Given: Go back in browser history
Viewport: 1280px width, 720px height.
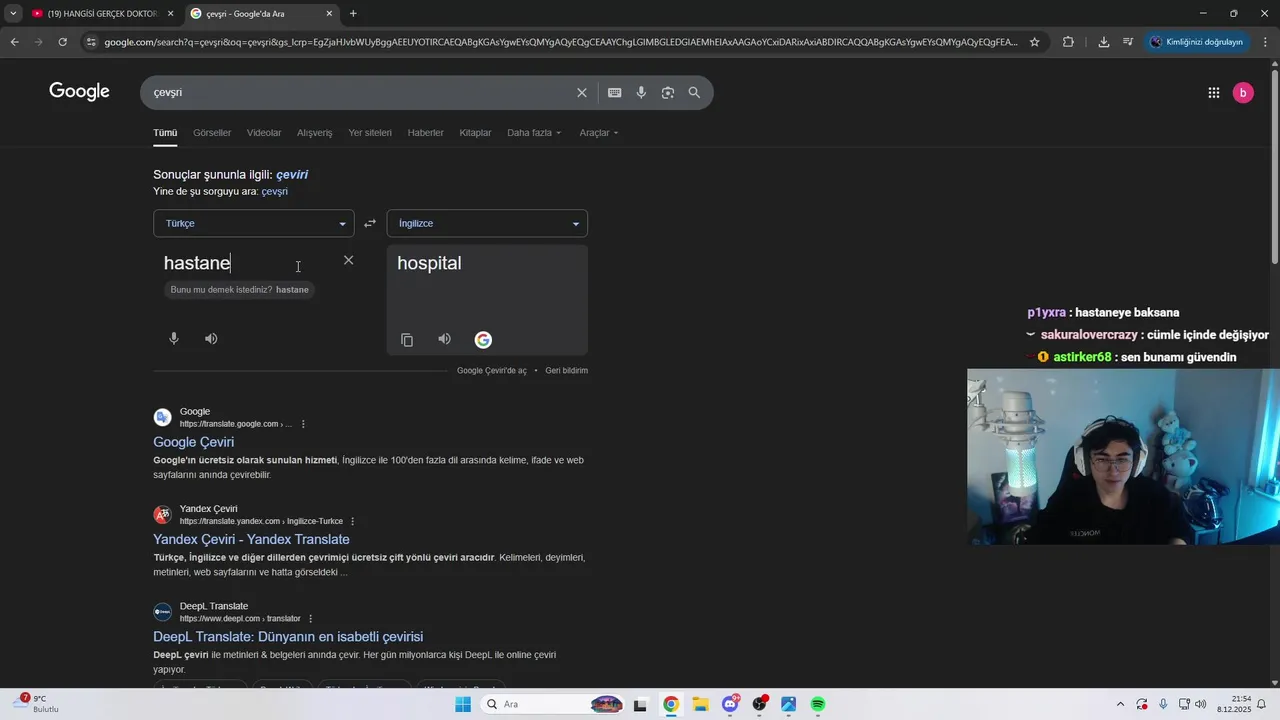Looking at the screenshot, I should coord(14,42).
